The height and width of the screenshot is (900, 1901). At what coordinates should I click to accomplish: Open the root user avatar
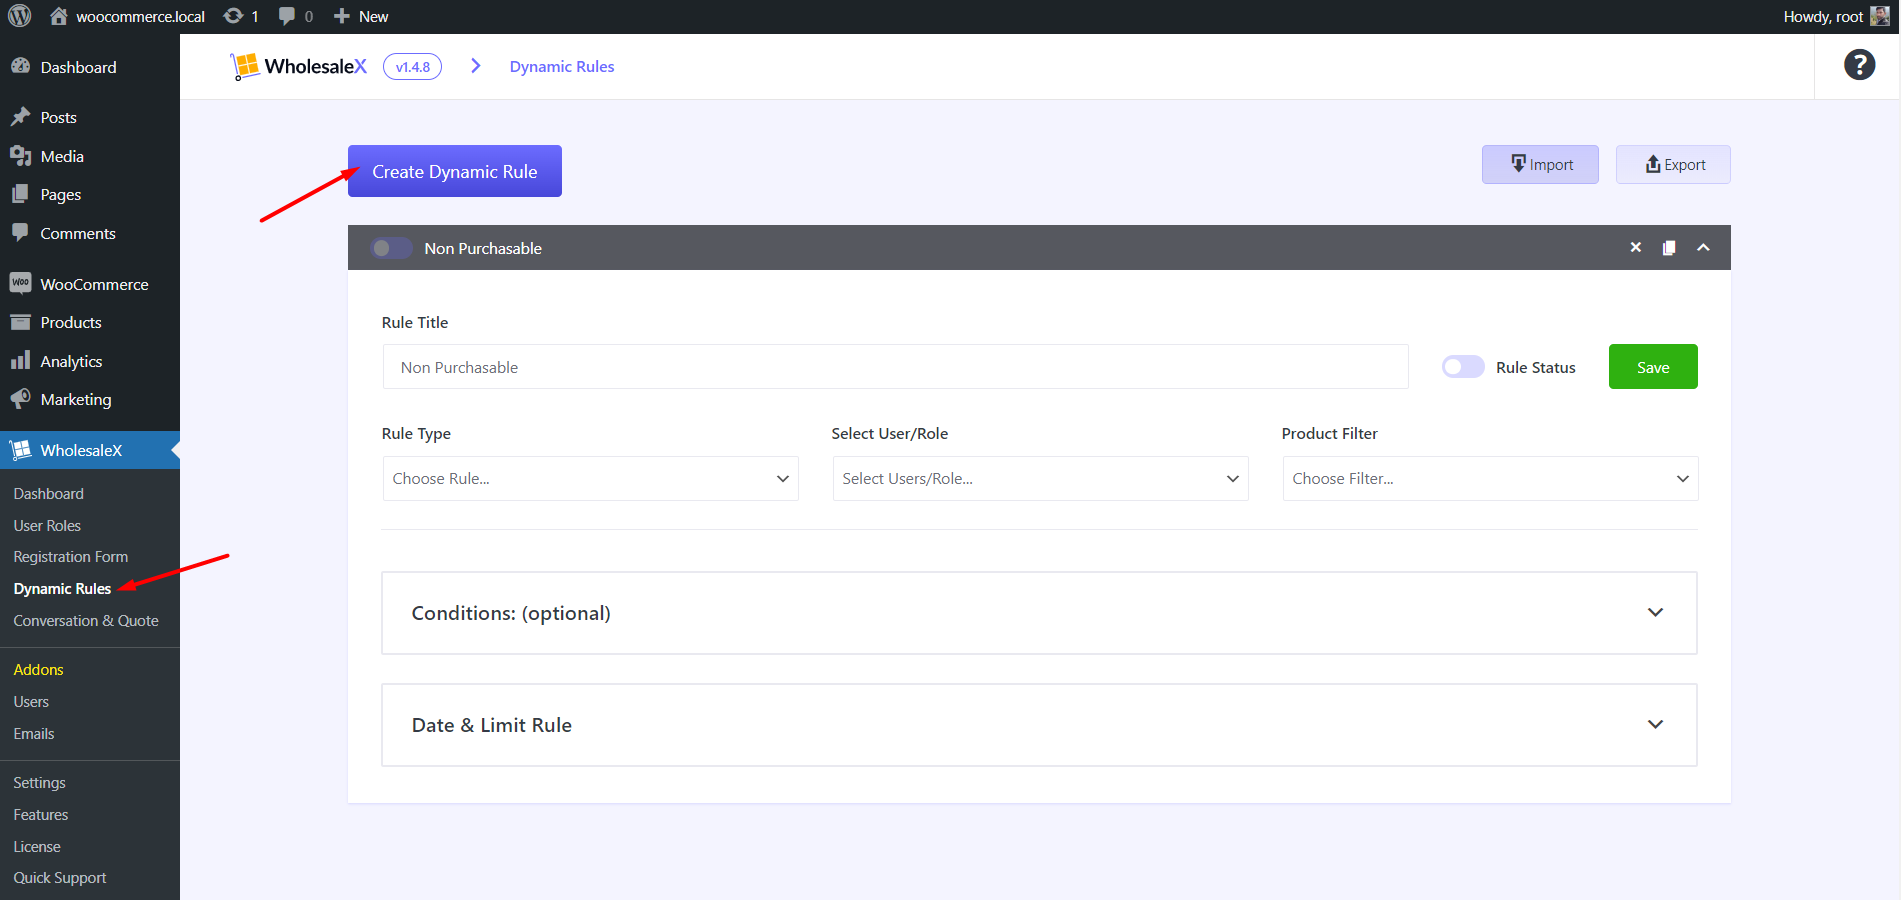(1880, 16)
